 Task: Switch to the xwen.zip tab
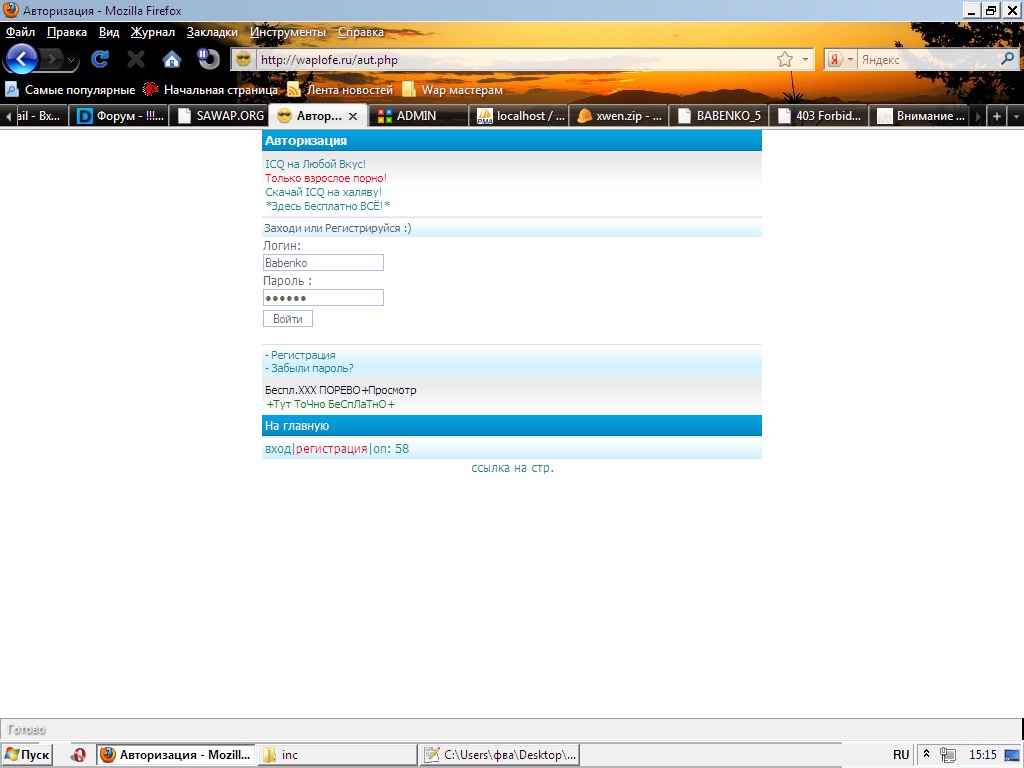point(619,116)
